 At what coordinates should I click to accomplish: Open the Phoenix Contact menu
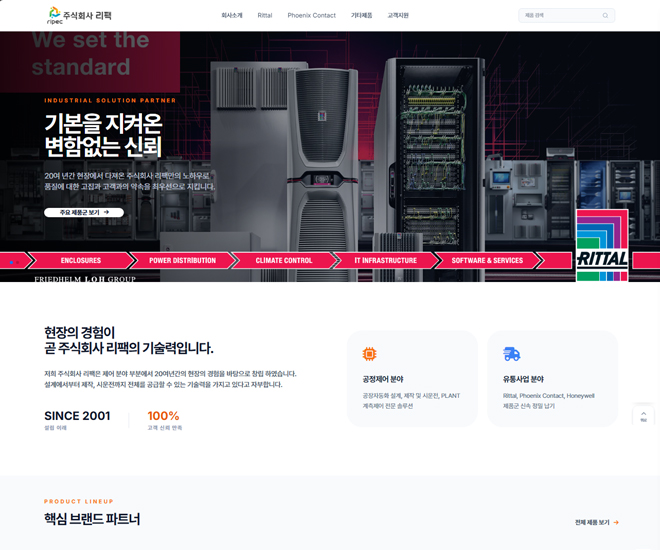click(311, 16)
